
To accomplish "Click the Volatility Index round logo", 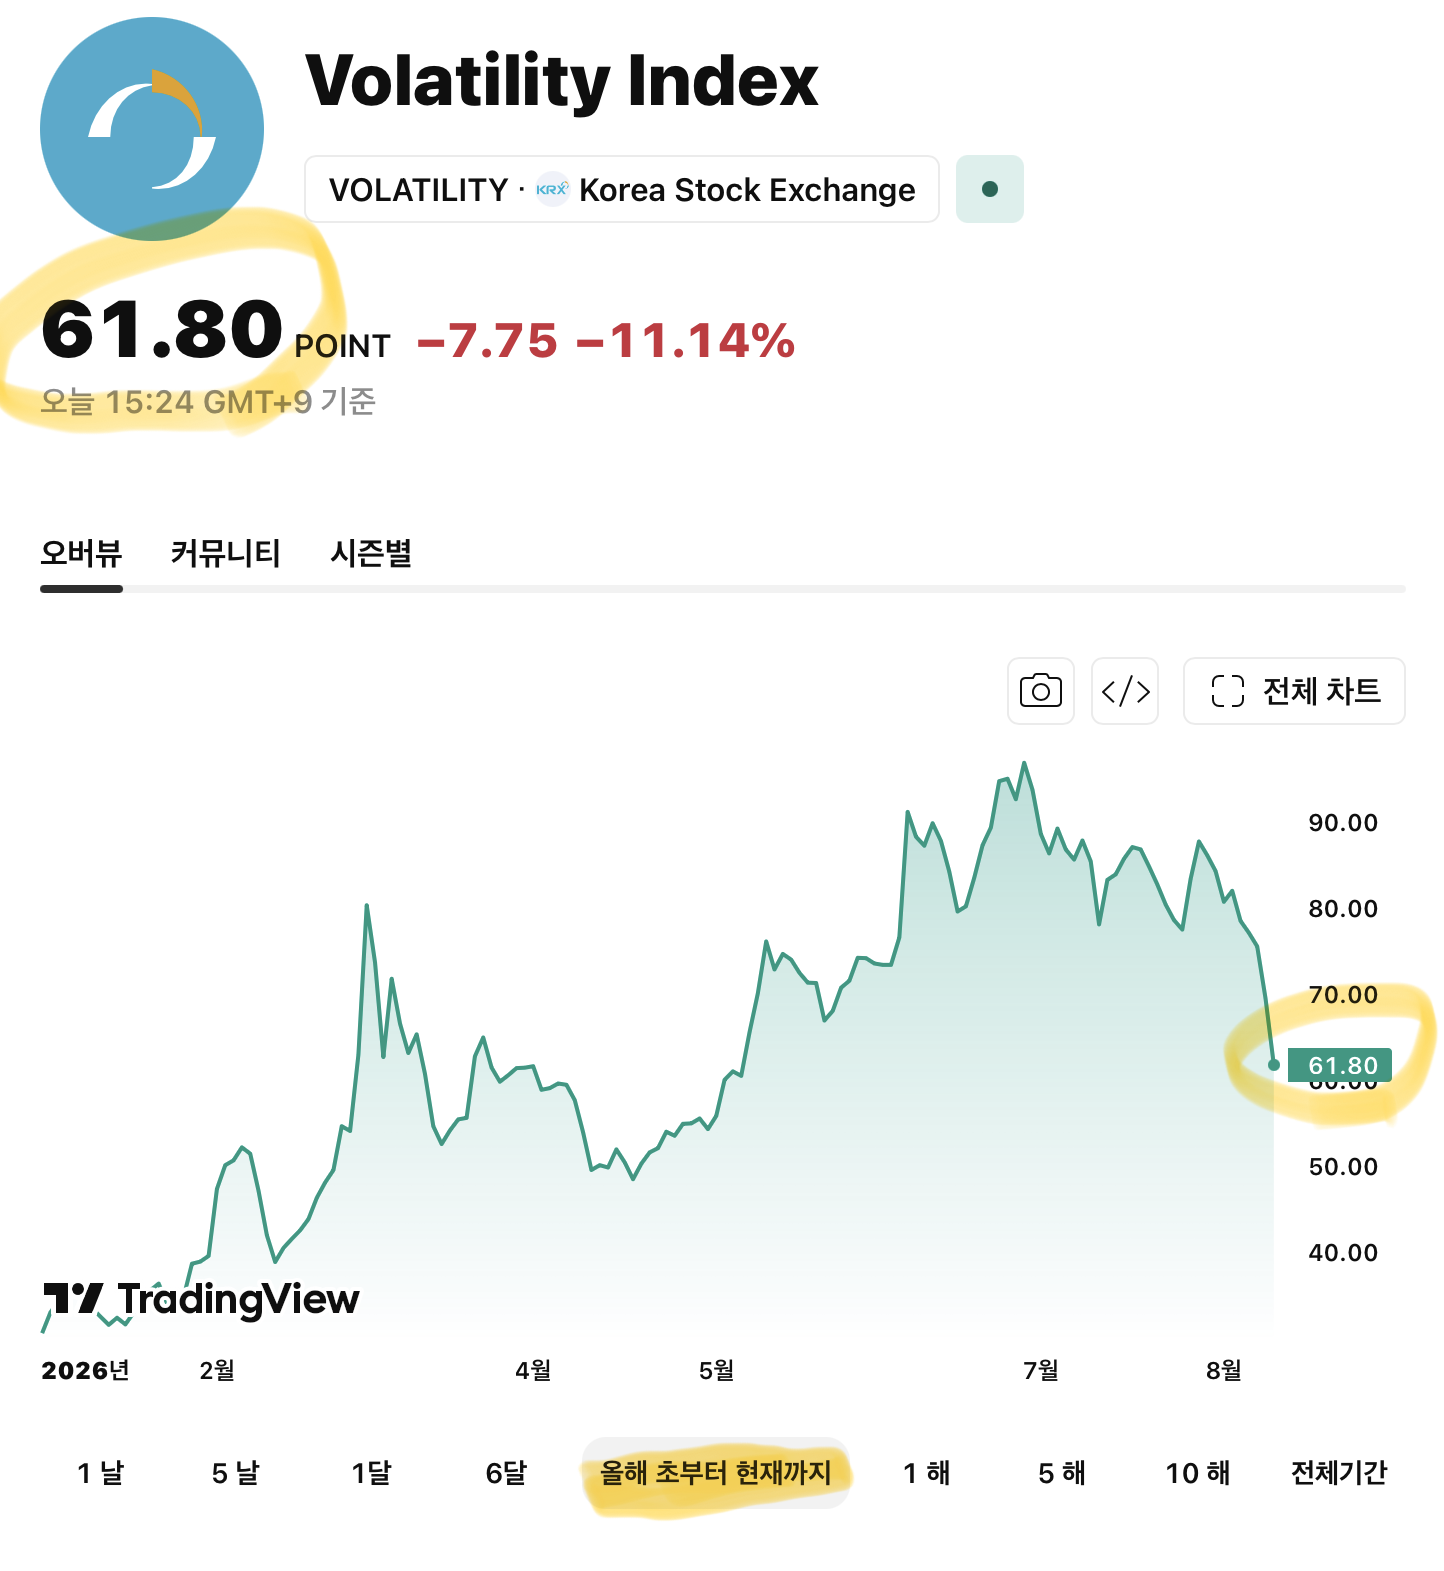I will pos(152,129).
